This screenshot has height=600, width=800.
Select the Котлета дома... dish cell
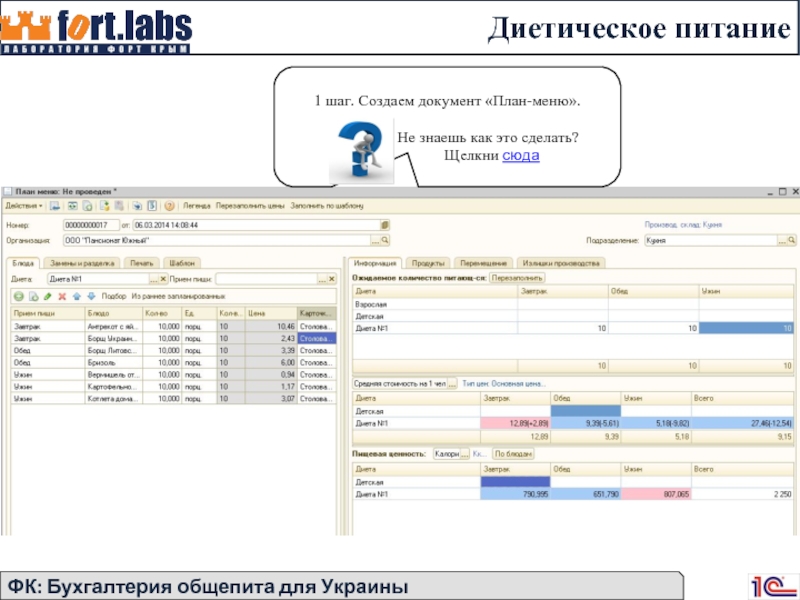click(x=114, y=399)
